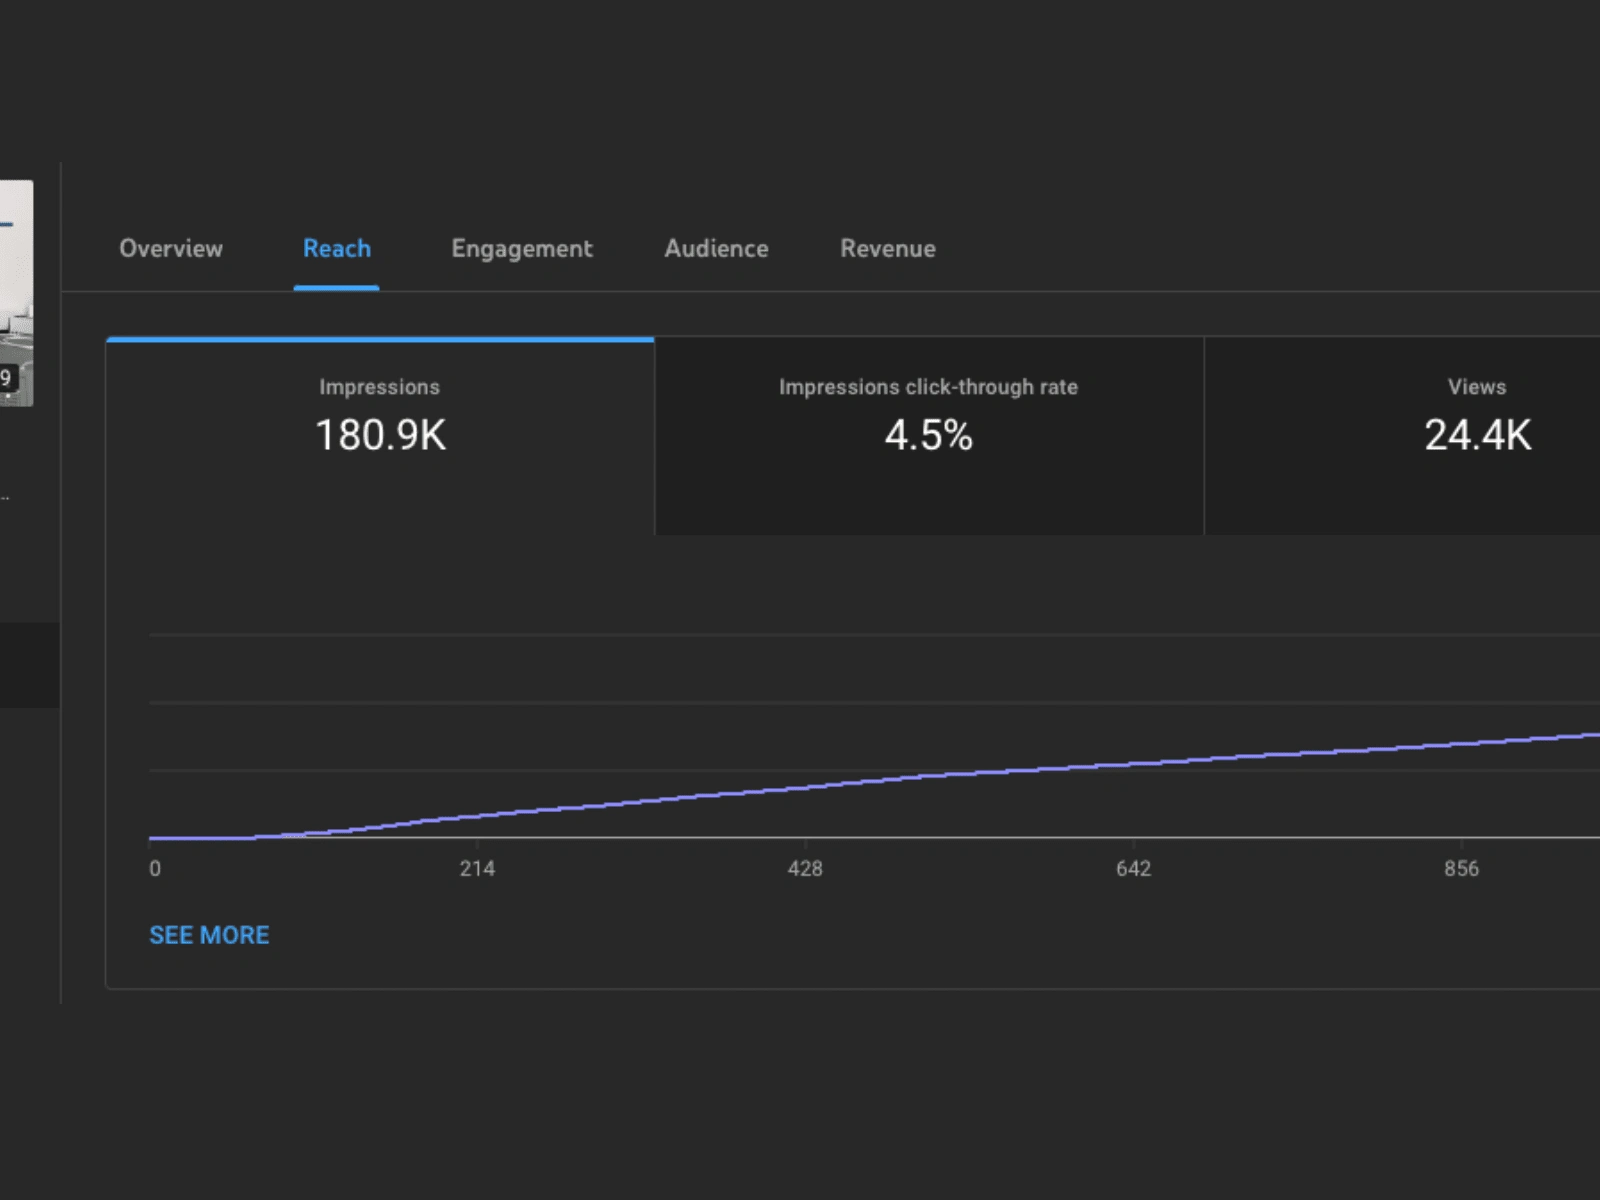Open the Revenue tab

888,248
